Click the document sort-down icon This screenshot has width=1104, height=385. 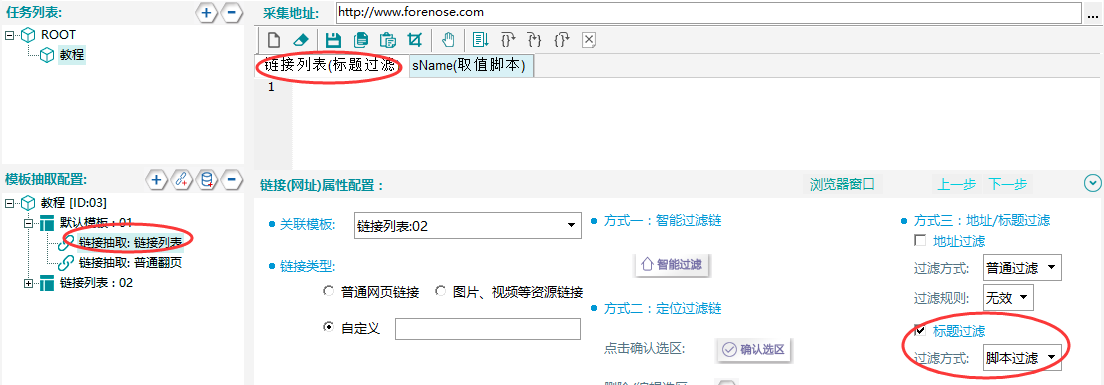(480, 40)
